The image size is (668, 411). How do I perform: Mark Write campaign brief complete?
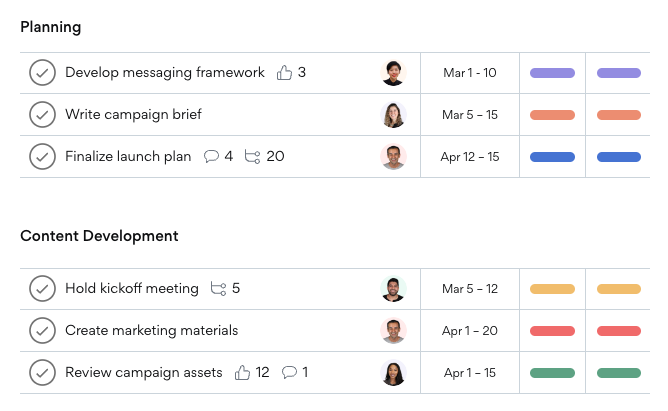42,115
